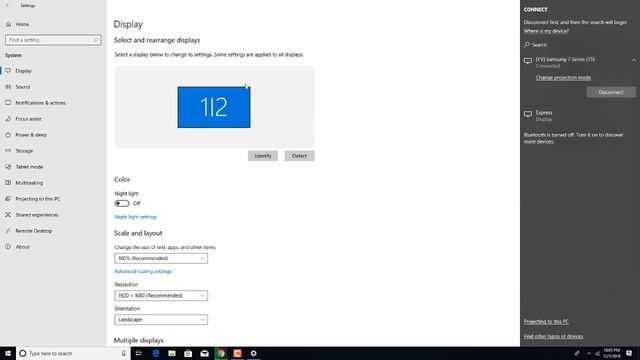The width and height of the screenshot is (640, 360).
Task: Click the network icon in system tray
Action: 598,353
